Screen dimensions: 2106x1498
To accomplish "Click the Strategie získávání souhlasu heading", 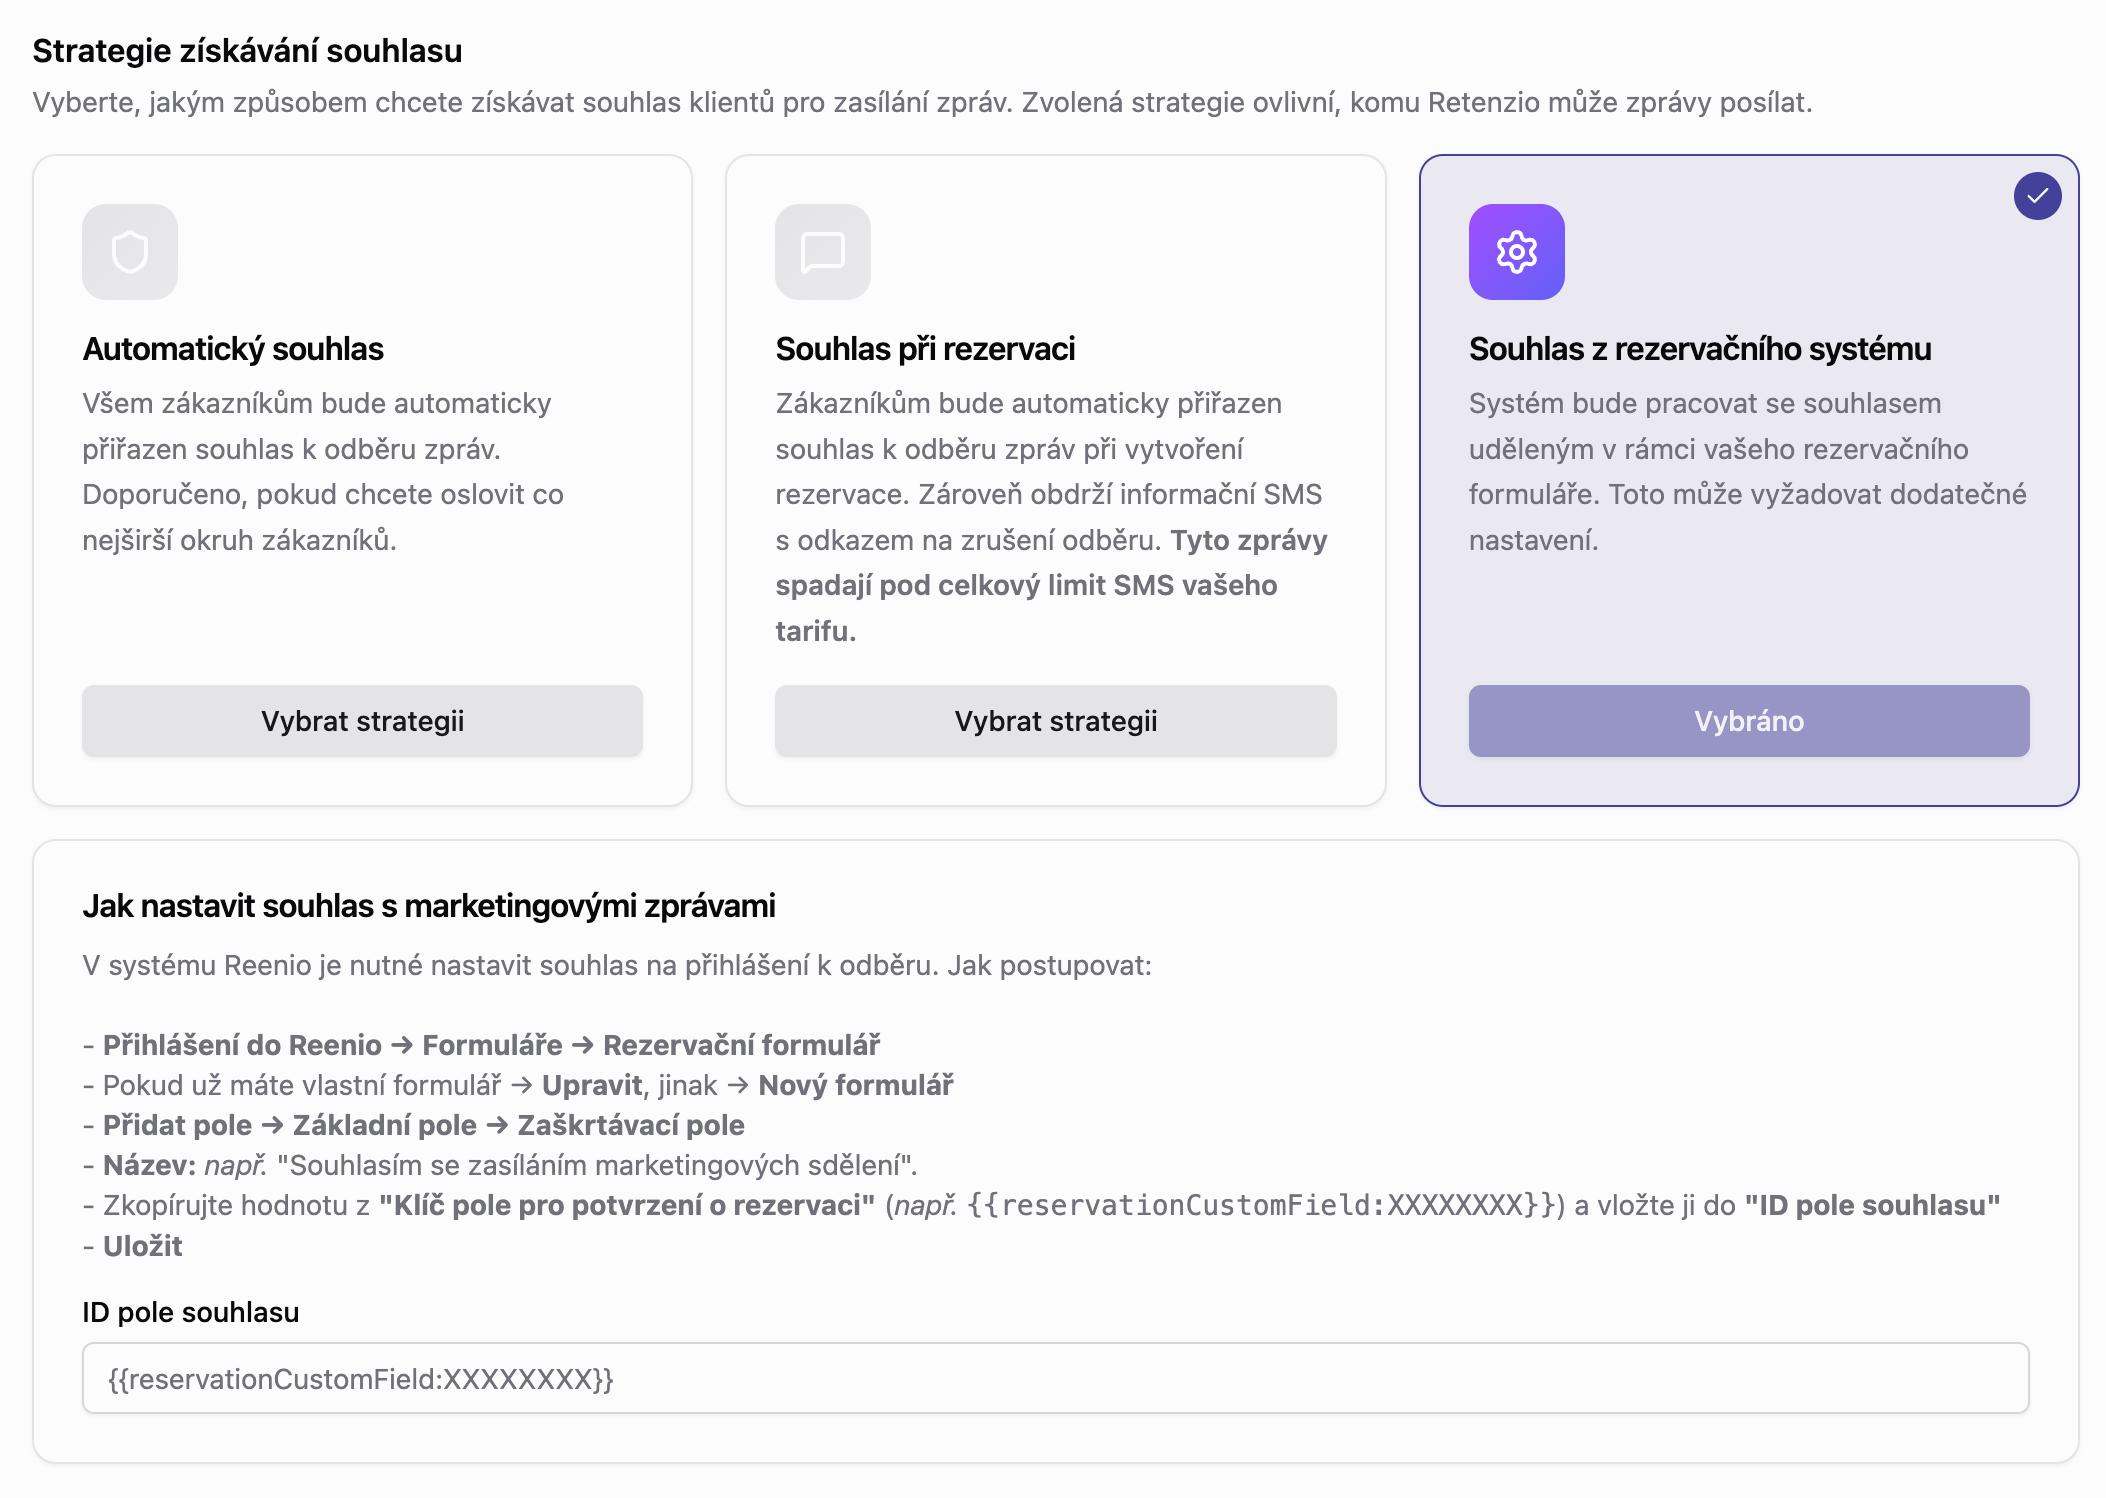I will [x=247, y=51].
